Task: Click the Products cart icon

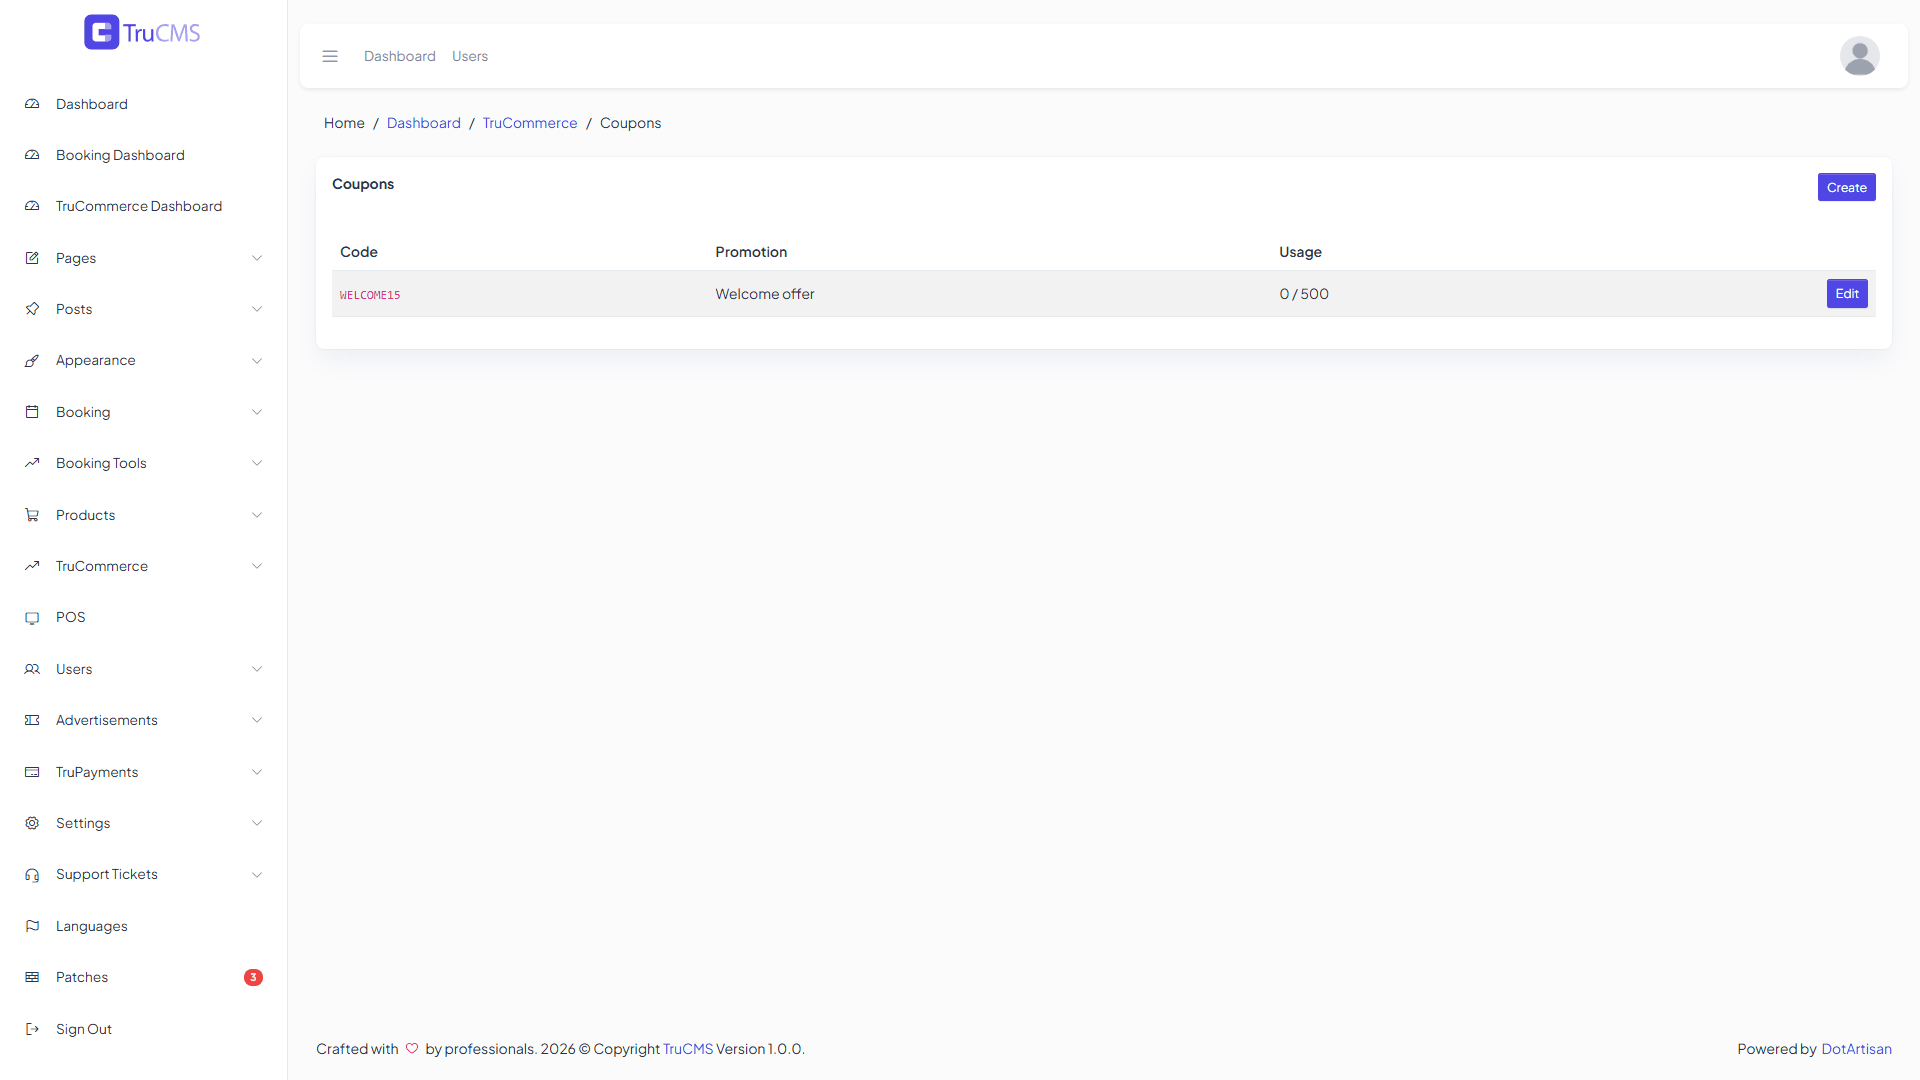Action: [x=32, y=515]
